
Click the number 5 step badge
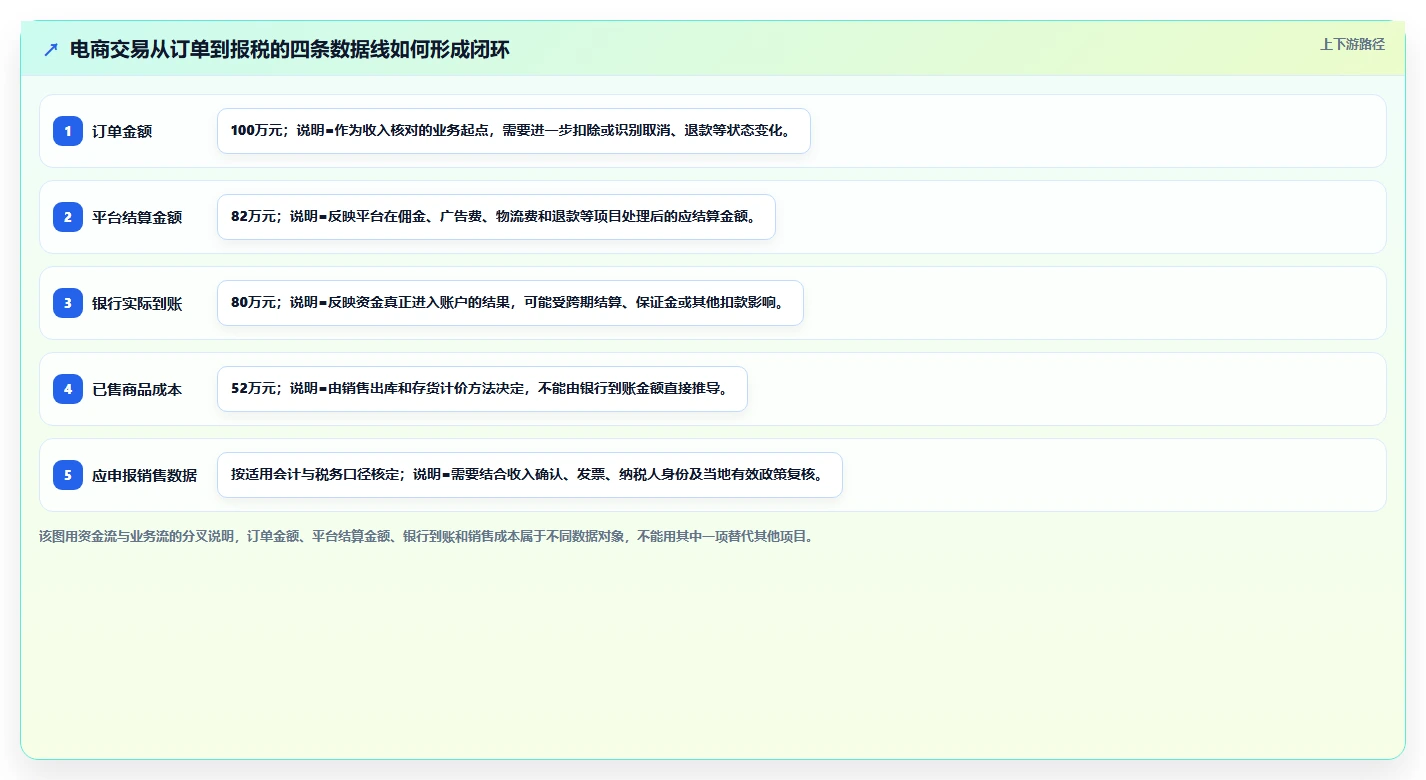(x=68, y=475)
